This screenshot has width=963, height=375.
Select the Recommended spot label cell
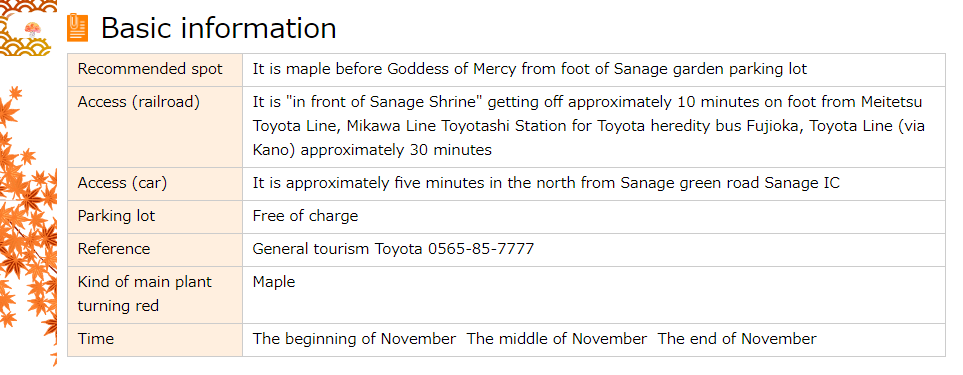[x=155, y=70]
